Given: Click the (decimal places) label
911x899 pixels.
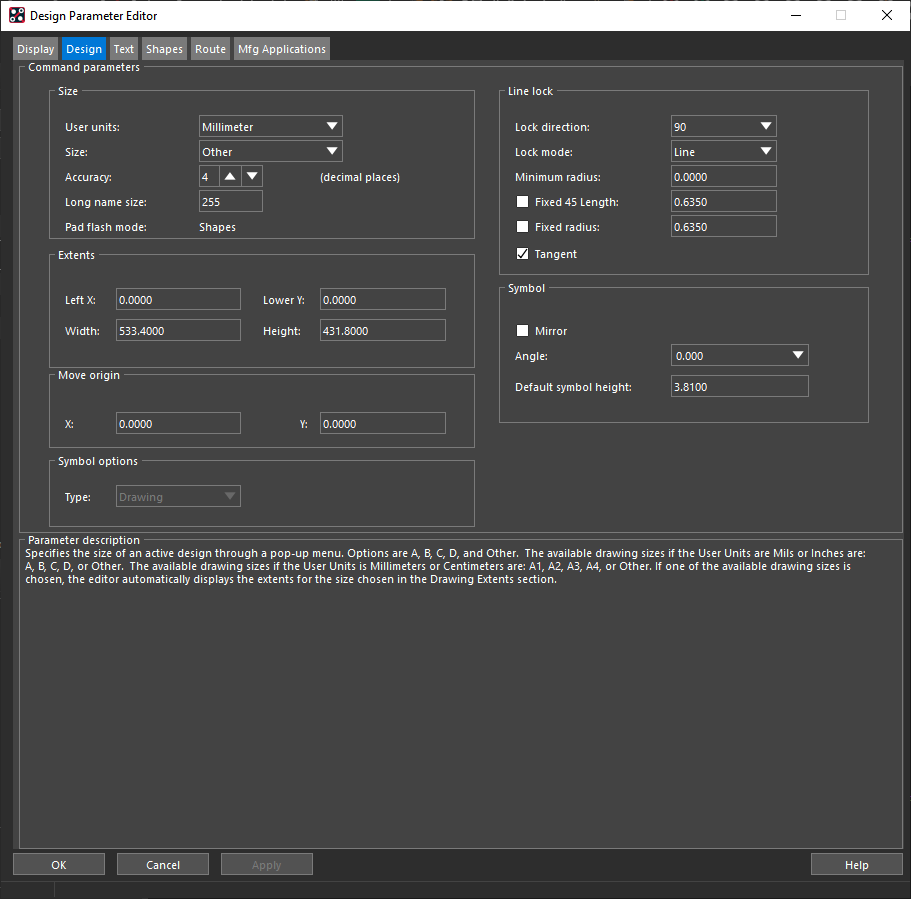Looking at the screenshot, I should 360,177.
